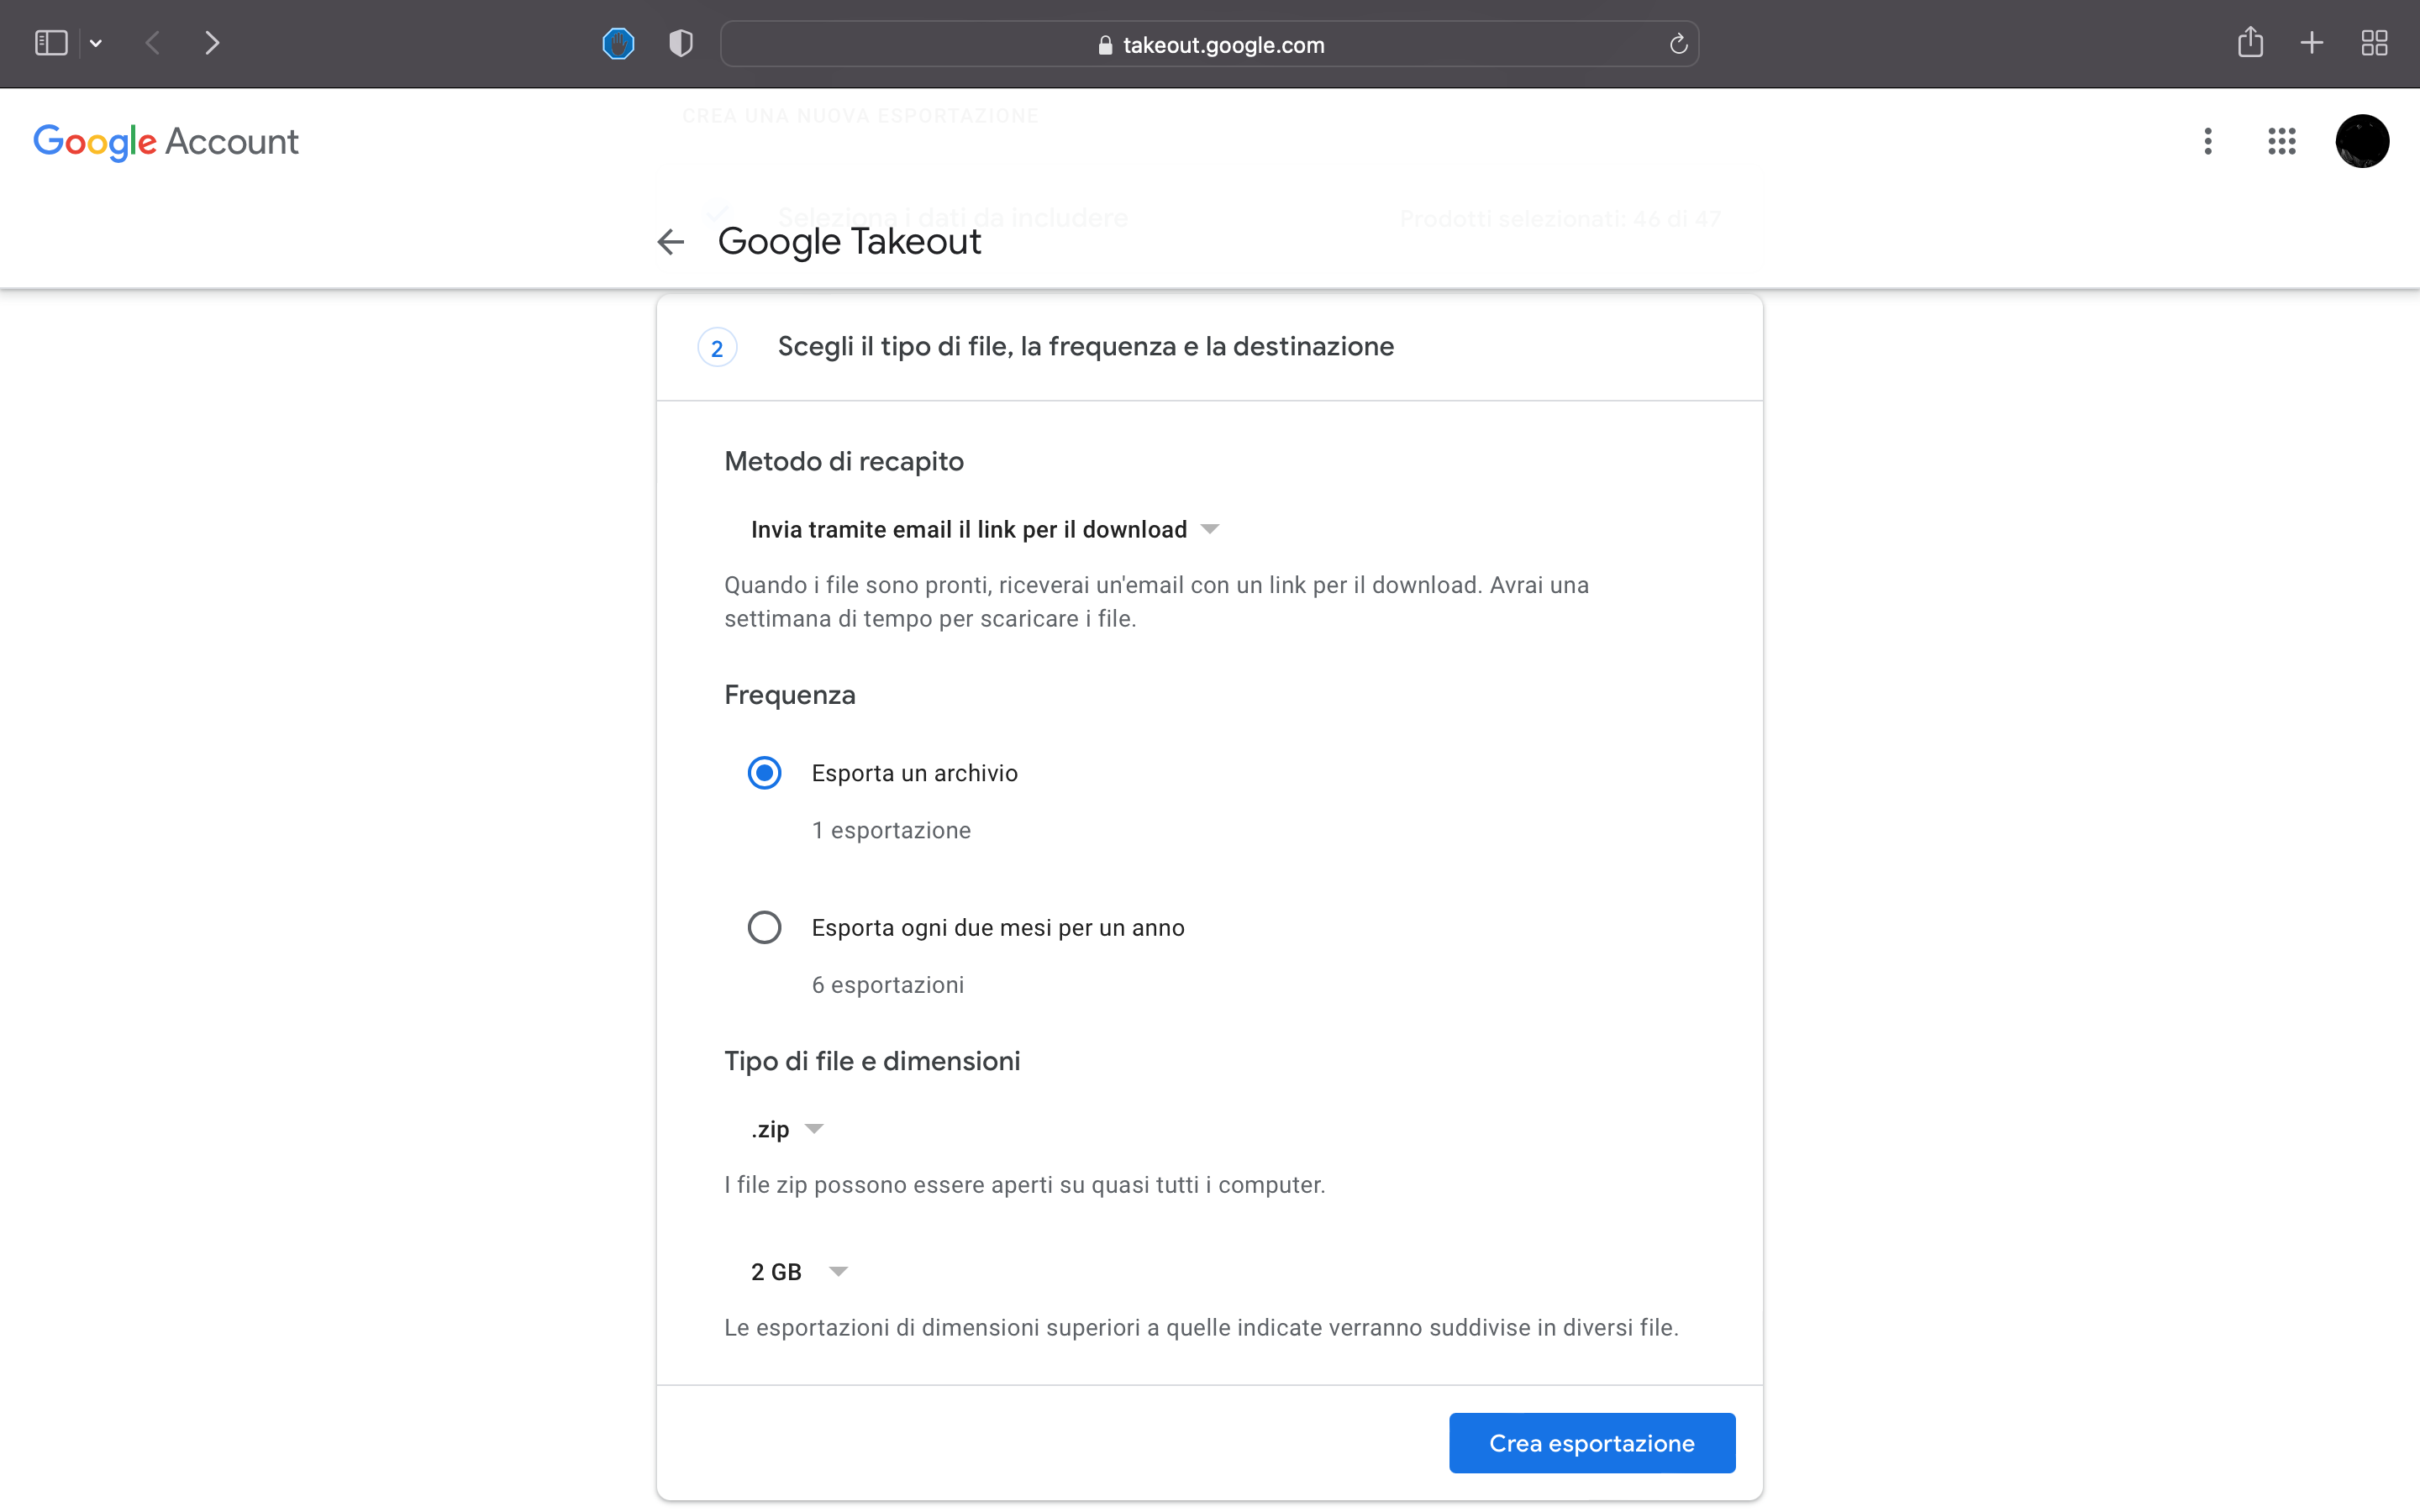Click inside the address bar
Screen dimensions: 2420x1512
(1209, 44)
